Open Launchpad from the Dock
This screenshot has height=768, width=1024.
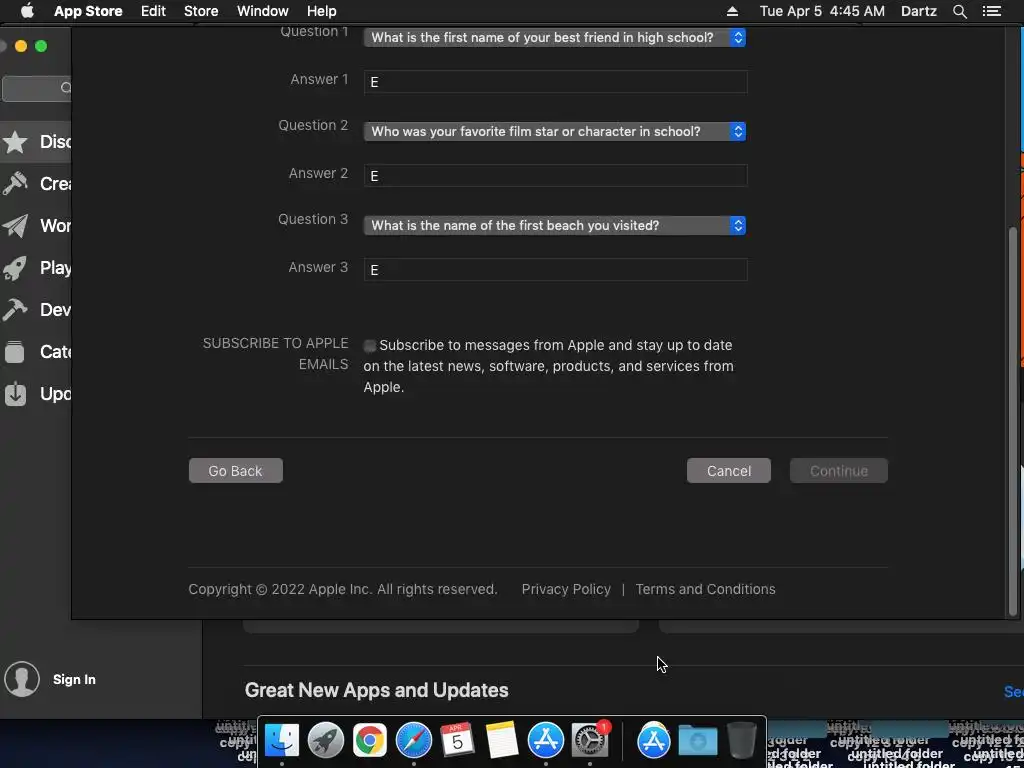(325, 741)
